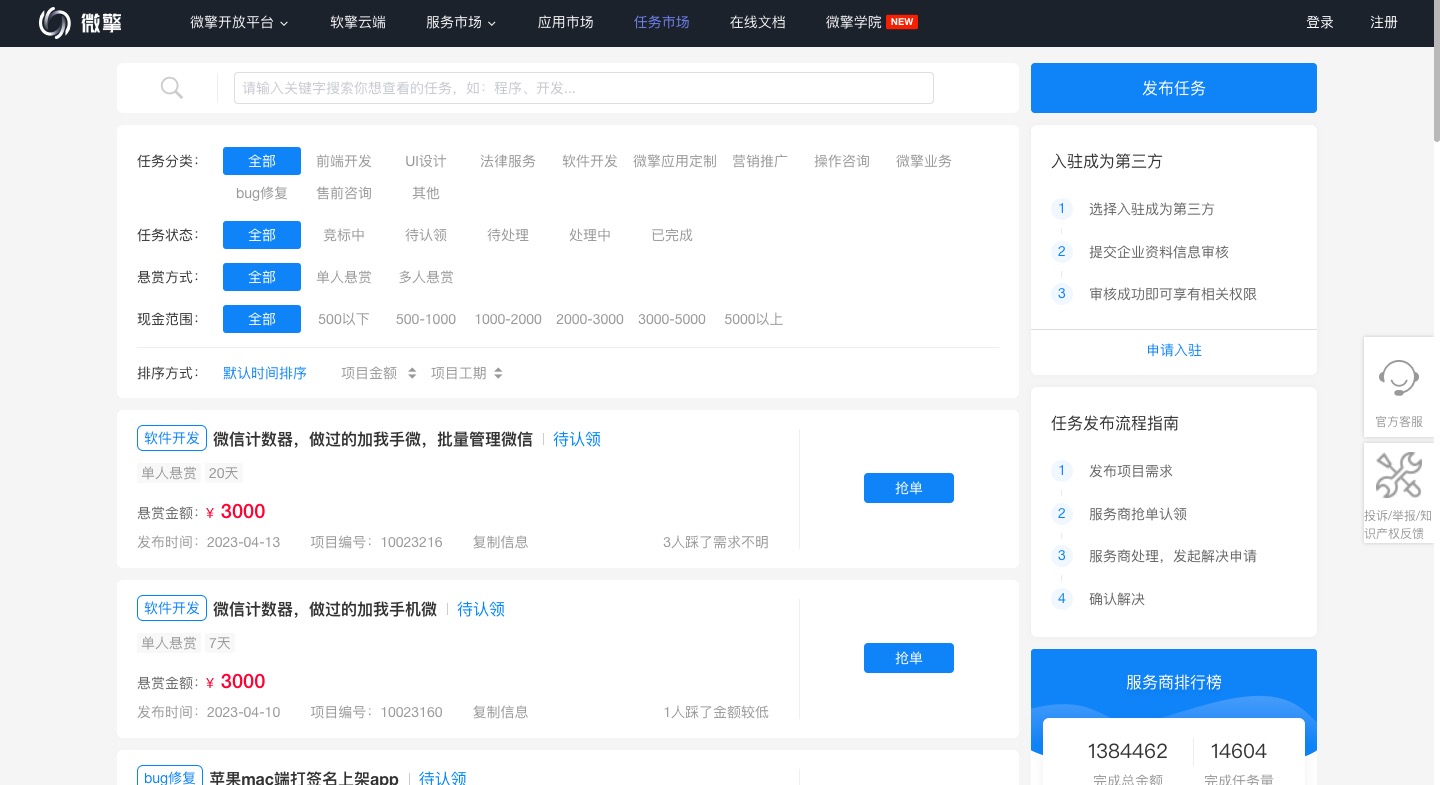Open the 投诉/举报 tools icon
Screen dimensions: 1440x785
[1398, 476]
